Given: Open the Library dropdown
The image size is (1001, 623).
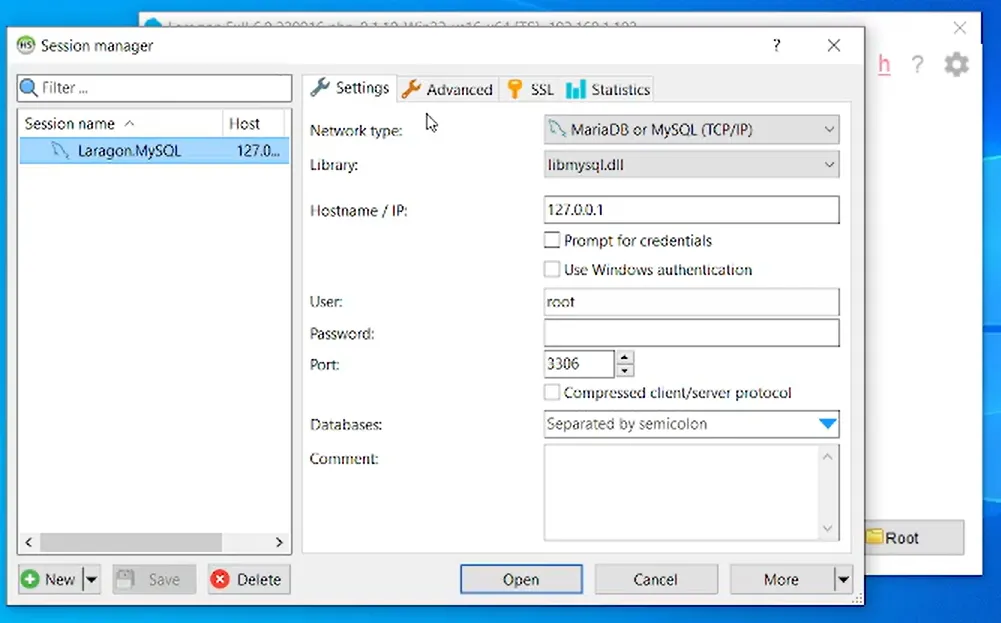Looking at the screenshot, I should [691, 165].
